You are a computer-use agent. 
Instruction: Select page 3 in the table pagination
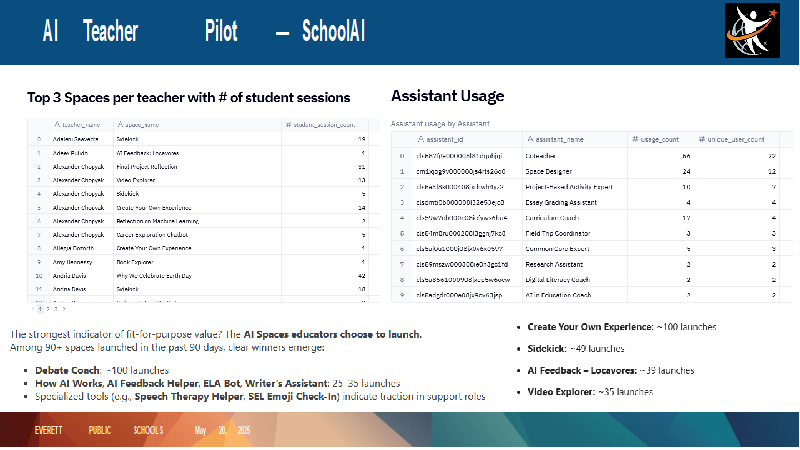click(56, 309)
